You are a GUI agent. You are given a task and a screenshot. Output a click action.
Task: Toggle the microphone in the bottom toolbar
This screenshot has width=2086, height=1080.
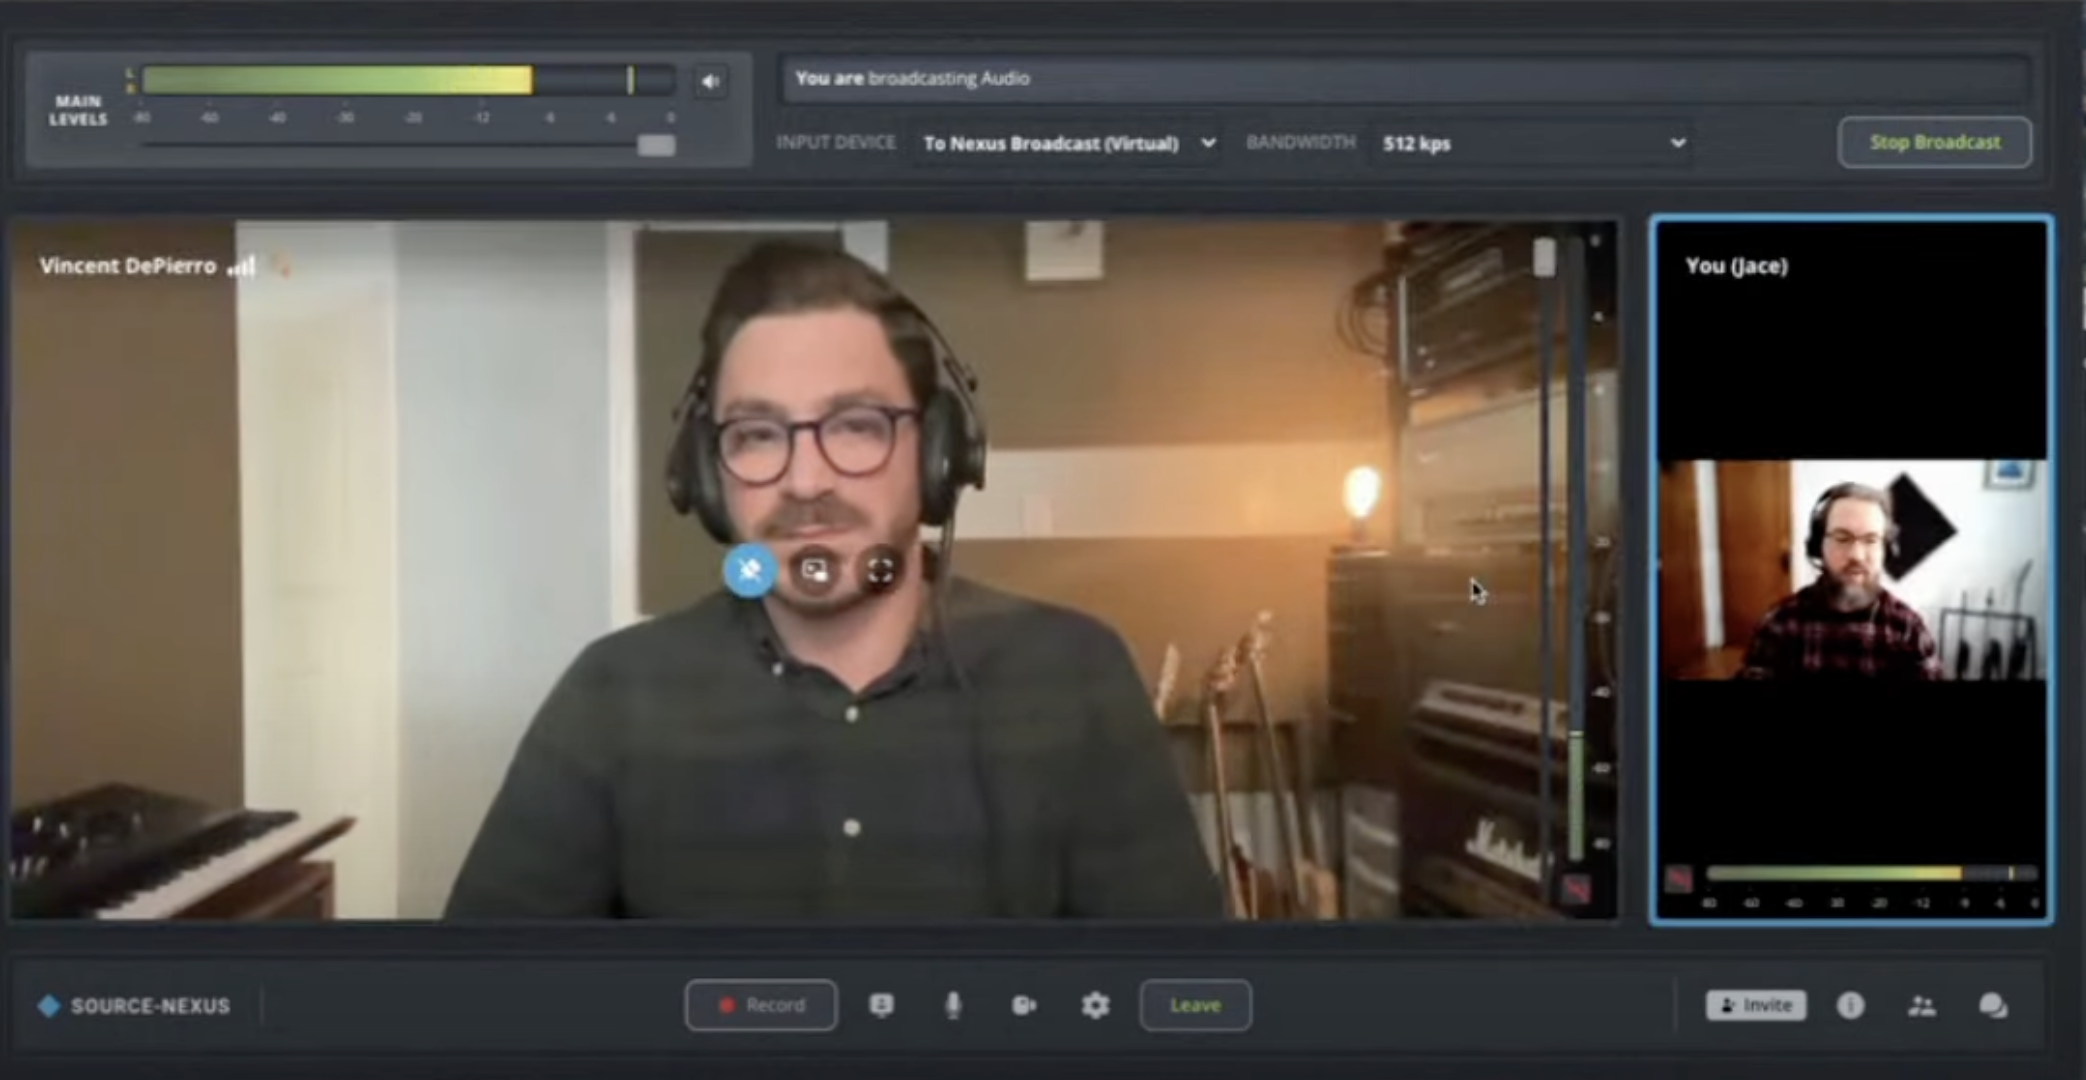point(953,1005)
